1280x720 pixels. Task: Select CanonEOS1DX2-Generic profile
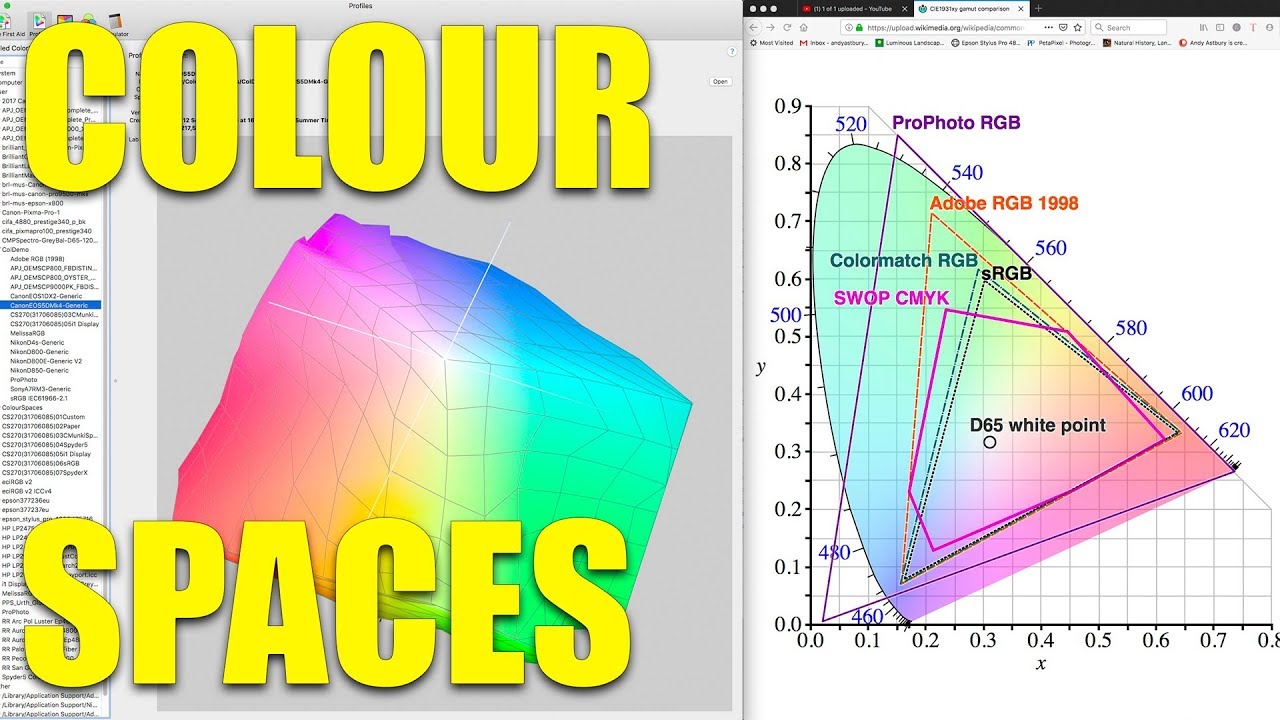48,296
